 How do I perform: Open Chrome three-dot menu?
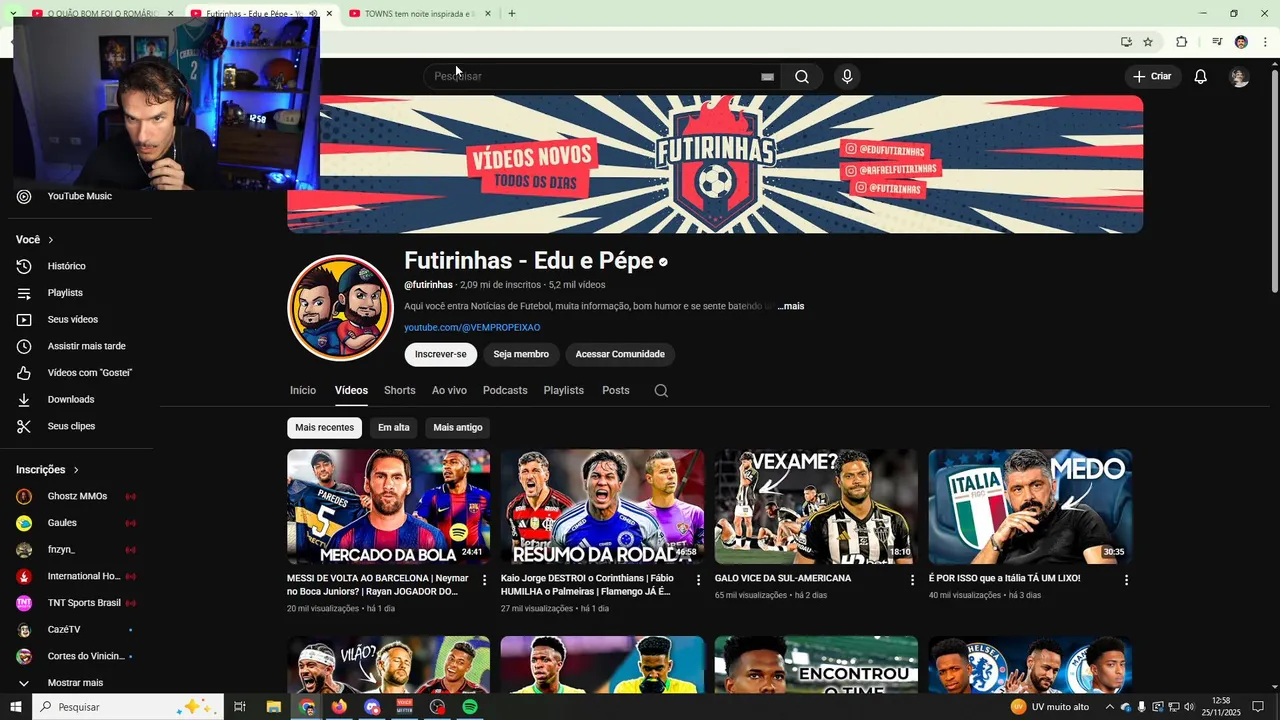coord(1265,42)
